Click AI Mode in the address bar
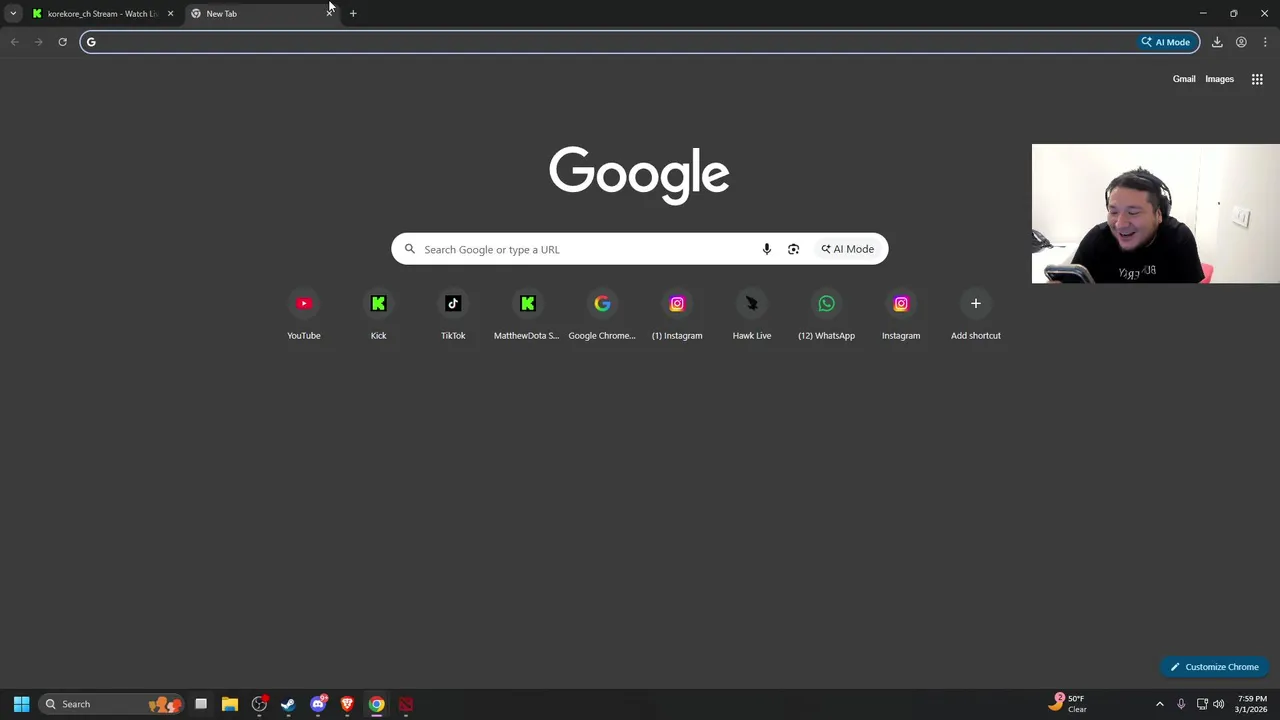 pos(1167,42)
